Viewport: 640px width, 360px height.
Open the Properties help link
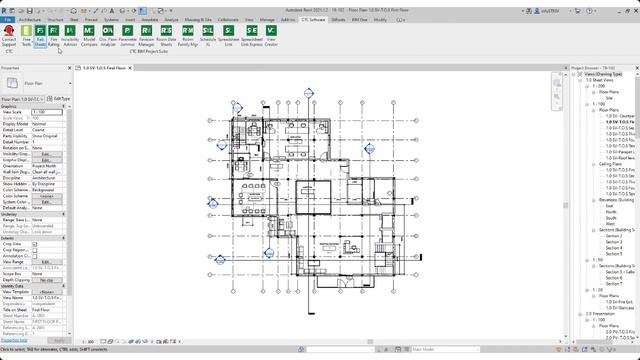tap(14, 340)
